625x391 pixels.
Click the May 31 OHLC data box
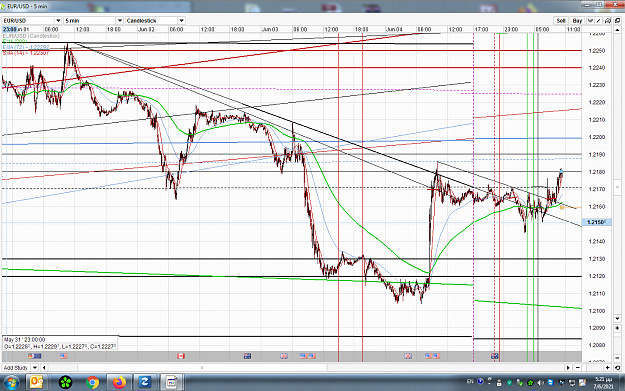60,343
